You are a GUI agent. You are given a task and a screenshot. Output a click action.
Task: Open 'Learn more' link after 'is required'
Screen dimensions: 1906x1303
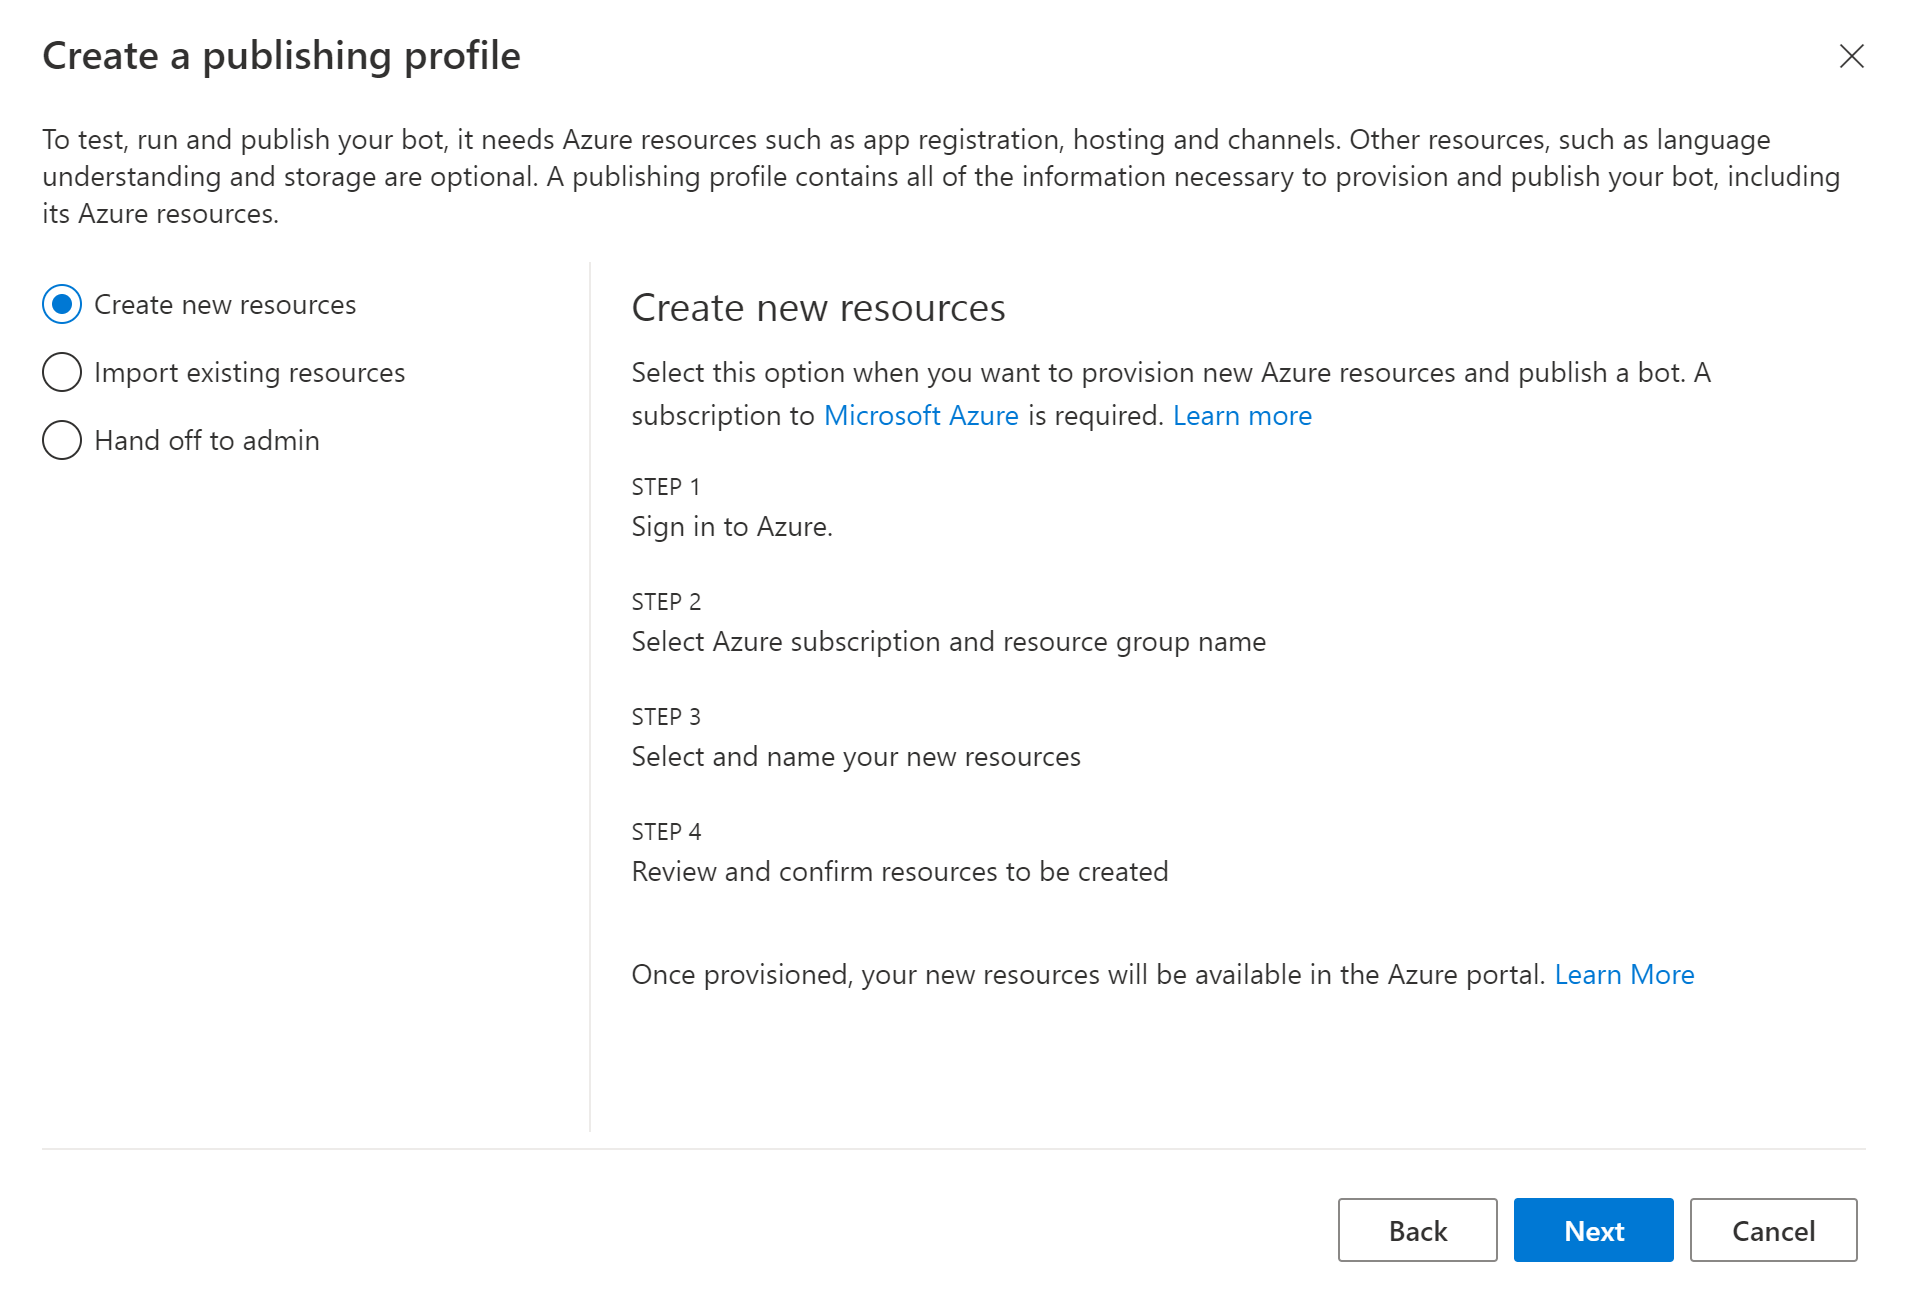1241,416
